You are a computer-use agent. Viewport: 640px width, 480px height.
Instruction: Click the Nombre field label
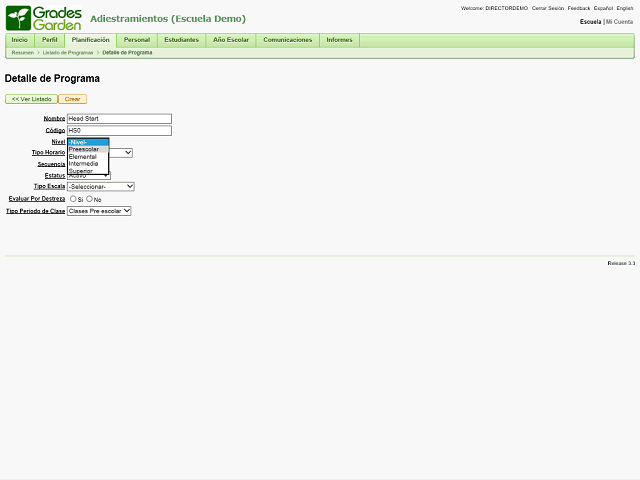pyautogui.click(x=54, y=119)
